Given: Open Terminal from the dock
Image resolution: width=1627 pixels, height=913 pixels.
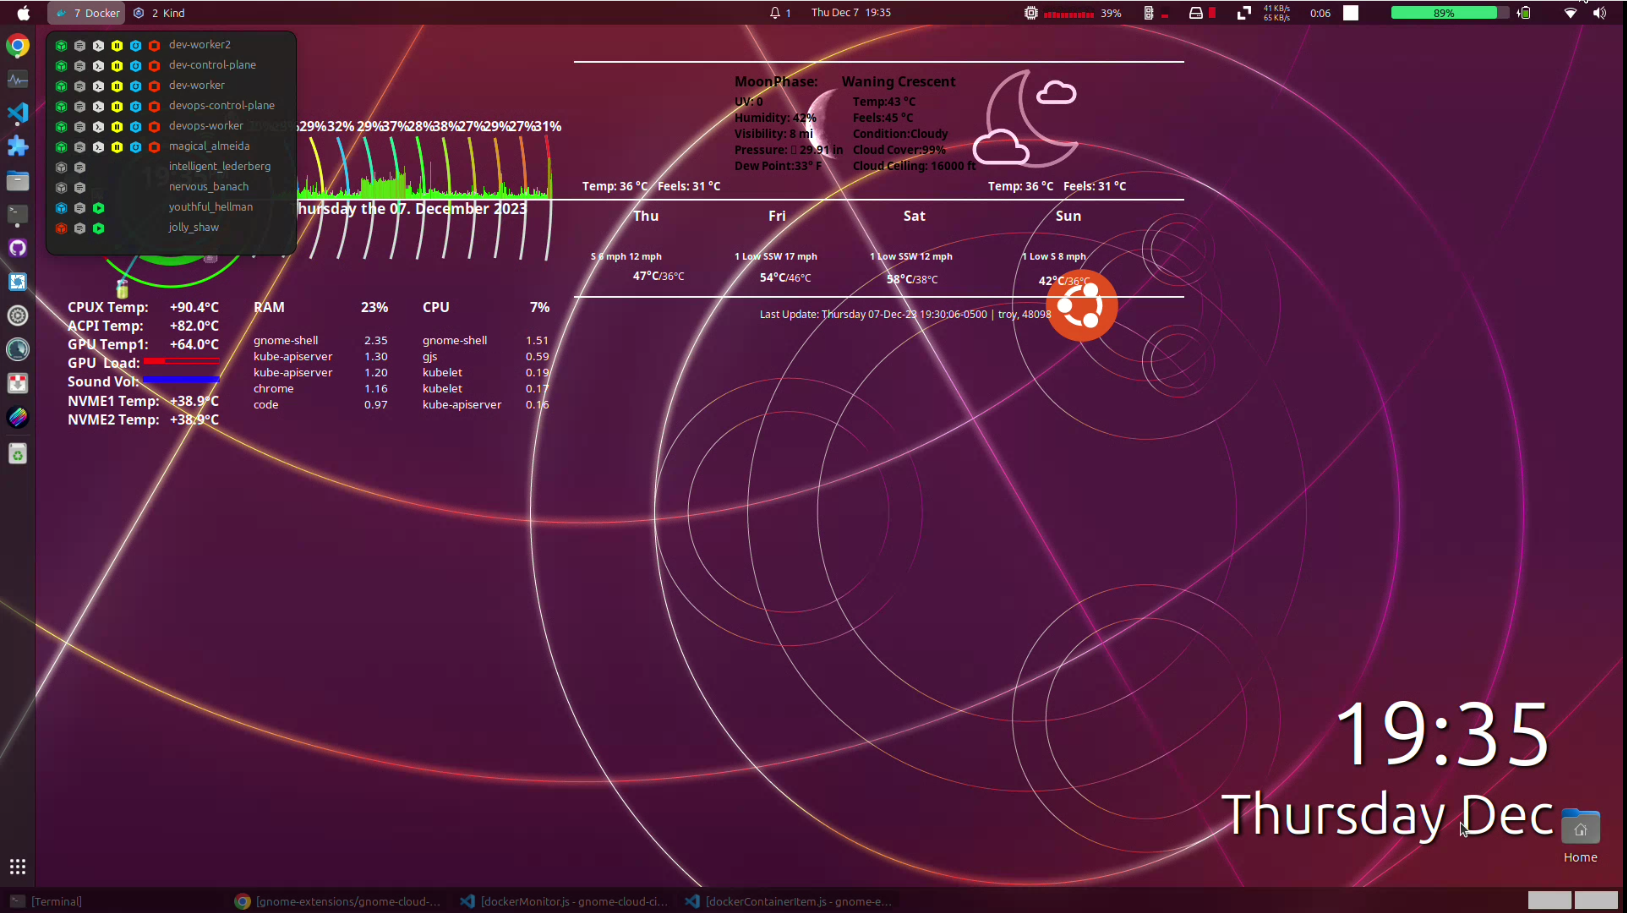Looking at the screenshot, I should 18,215.
